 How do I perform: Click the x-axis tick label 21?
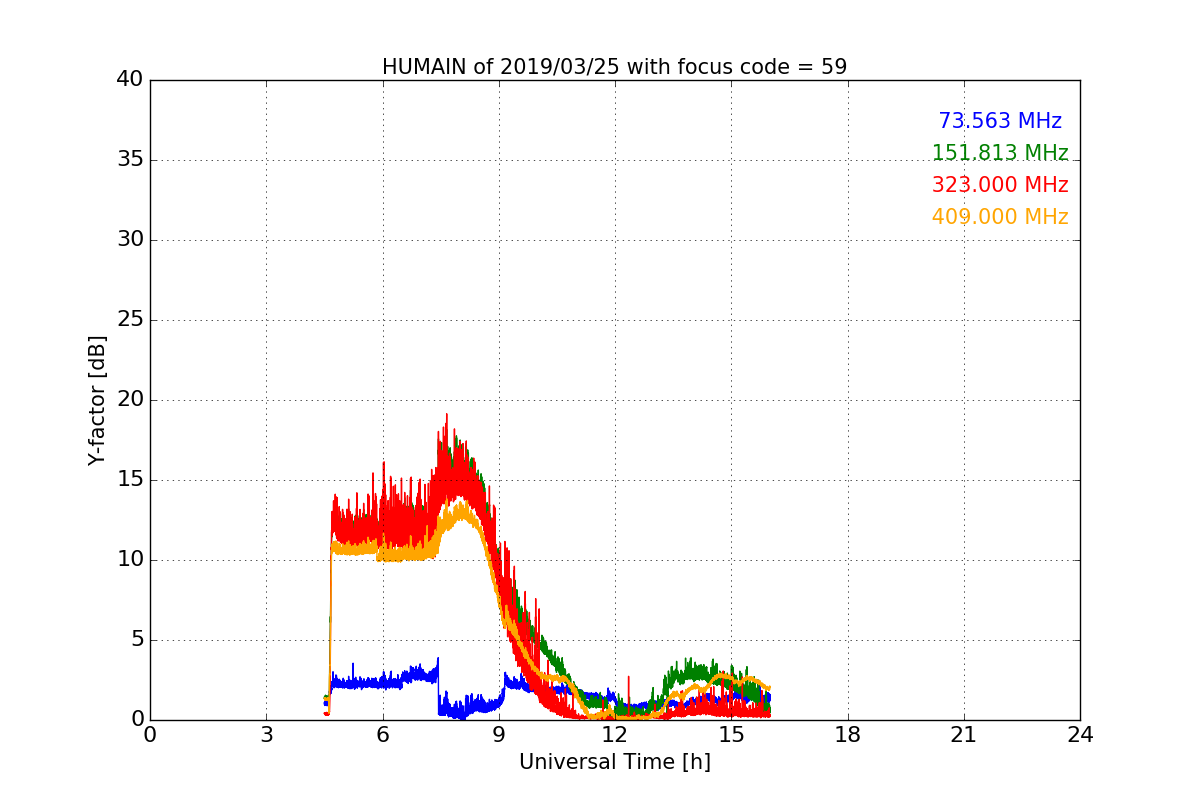coord(964,735)
